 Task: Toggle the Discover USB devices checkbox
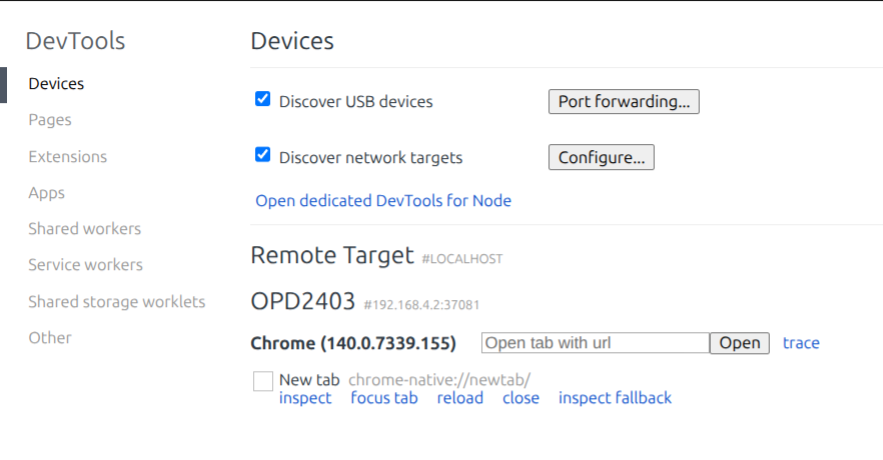point(263,100)
